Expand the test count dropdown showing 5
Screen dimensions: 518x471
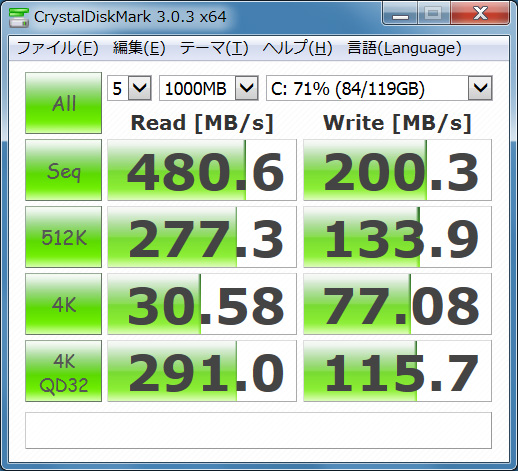pos(129,88)
